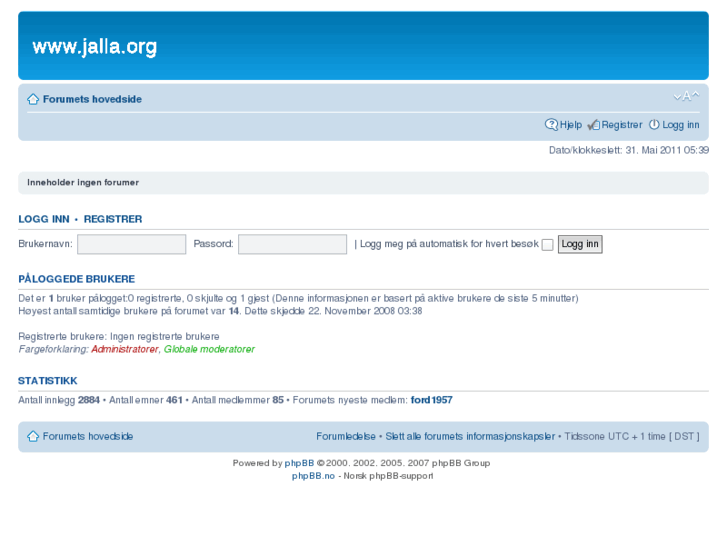Image resolution: width=727 pixels, height=545 pixels.
Task: Click the PÅLOGGEDE BRUKERE heading
Action: coord(77,279)
